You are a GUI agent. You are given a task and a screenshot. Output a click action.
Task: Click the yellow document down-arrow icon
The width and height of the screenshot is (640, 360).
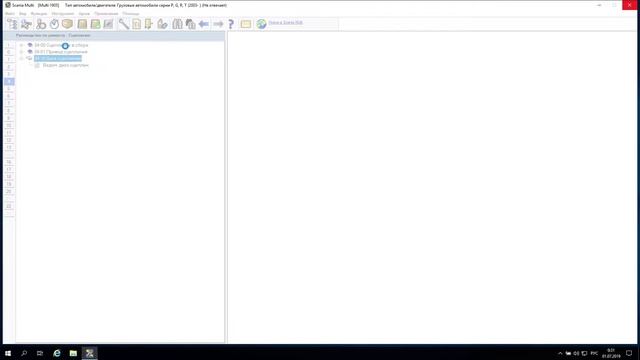coord(149,24)
